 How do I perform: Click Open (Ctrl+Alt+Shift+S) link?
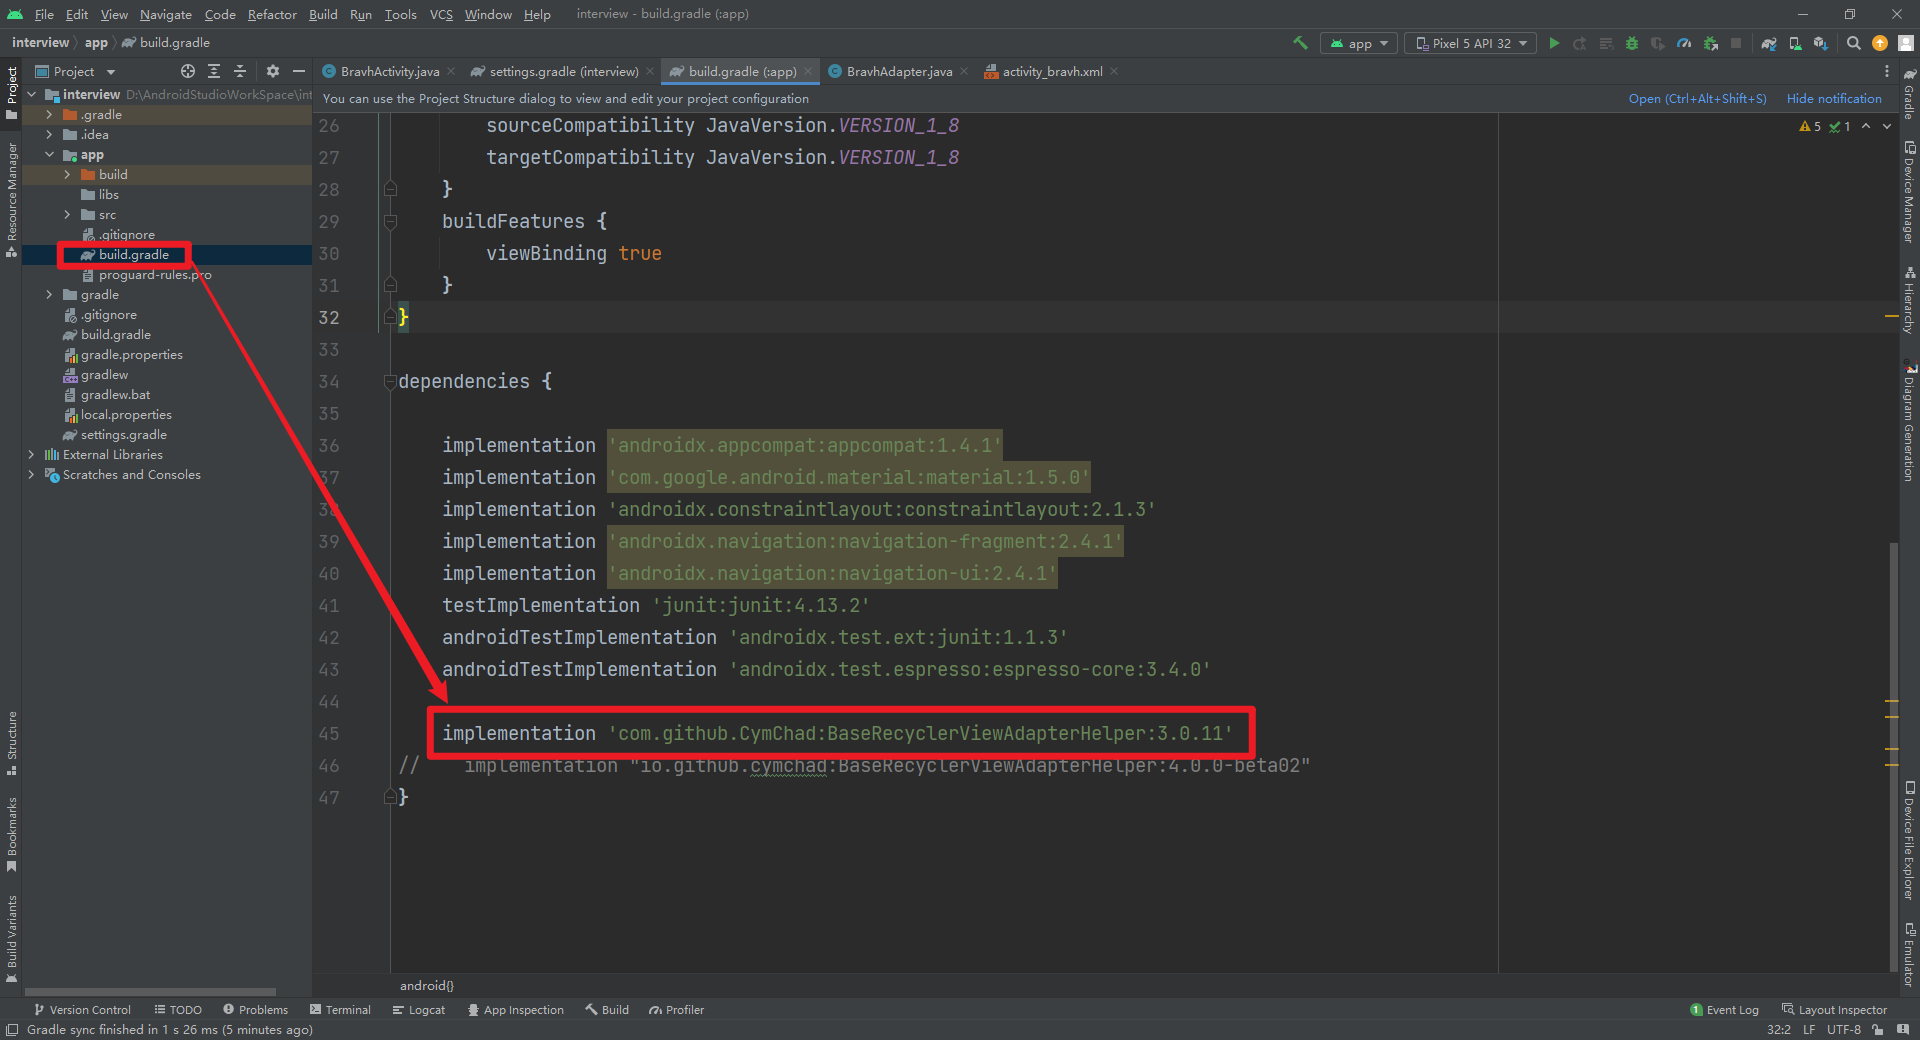click(1697, 98)
